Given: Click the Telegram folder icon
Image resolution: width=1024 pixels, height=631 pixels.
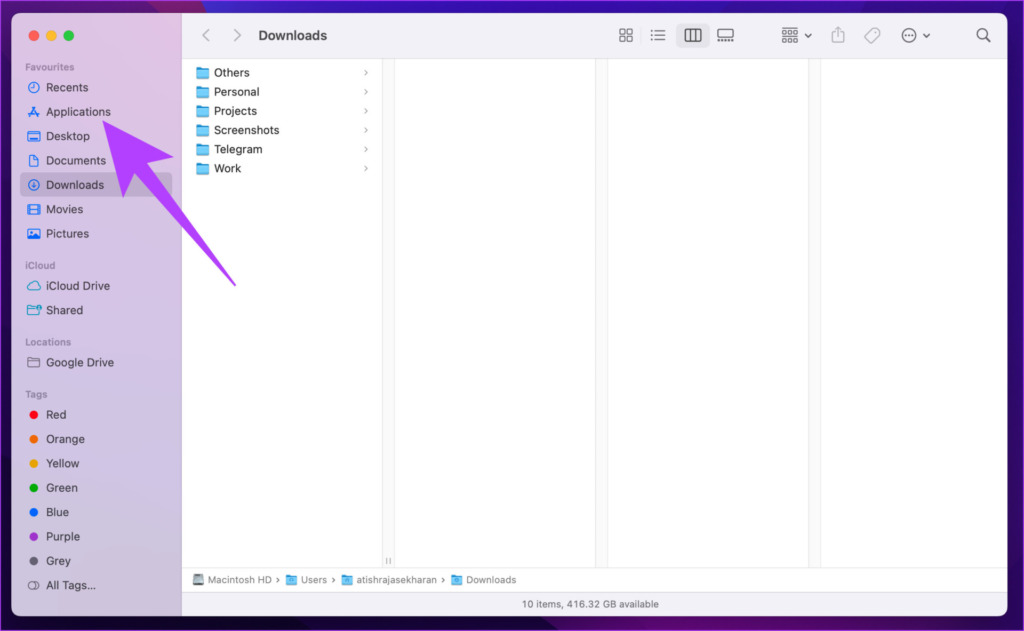Looking at the screenshot, I should (x=202, y=149).
